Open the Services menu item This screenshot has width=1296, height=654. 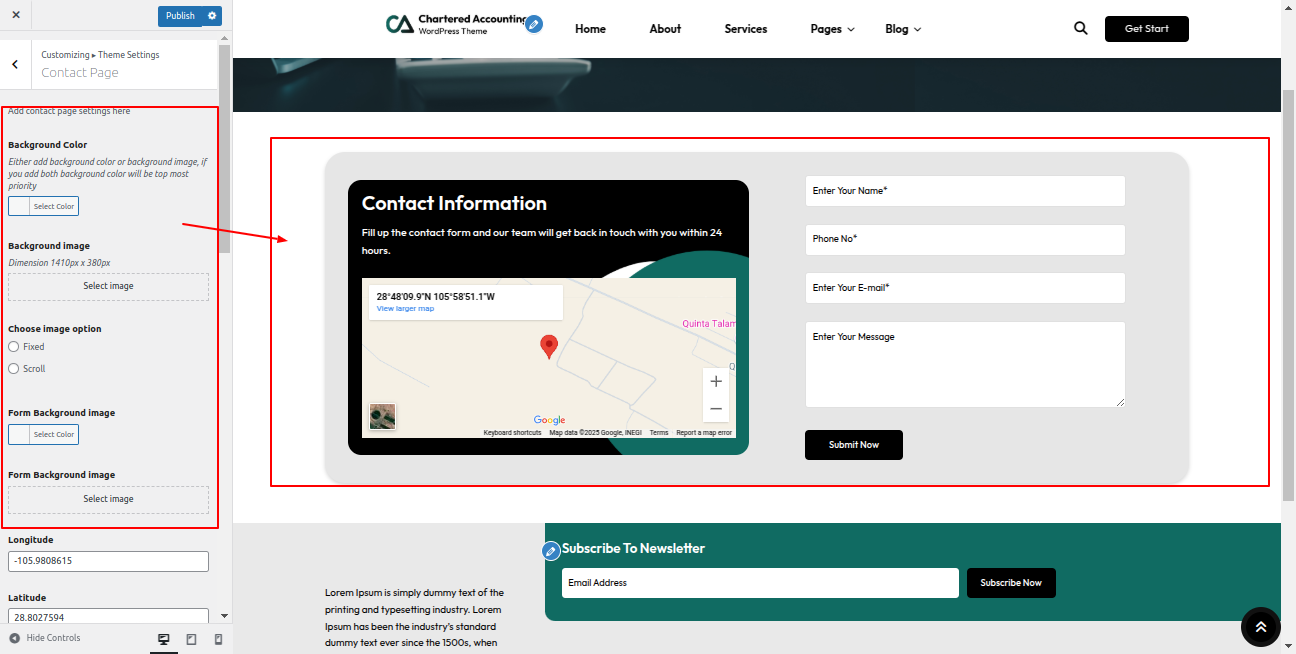pyautogui.click(x=746, y=29)
